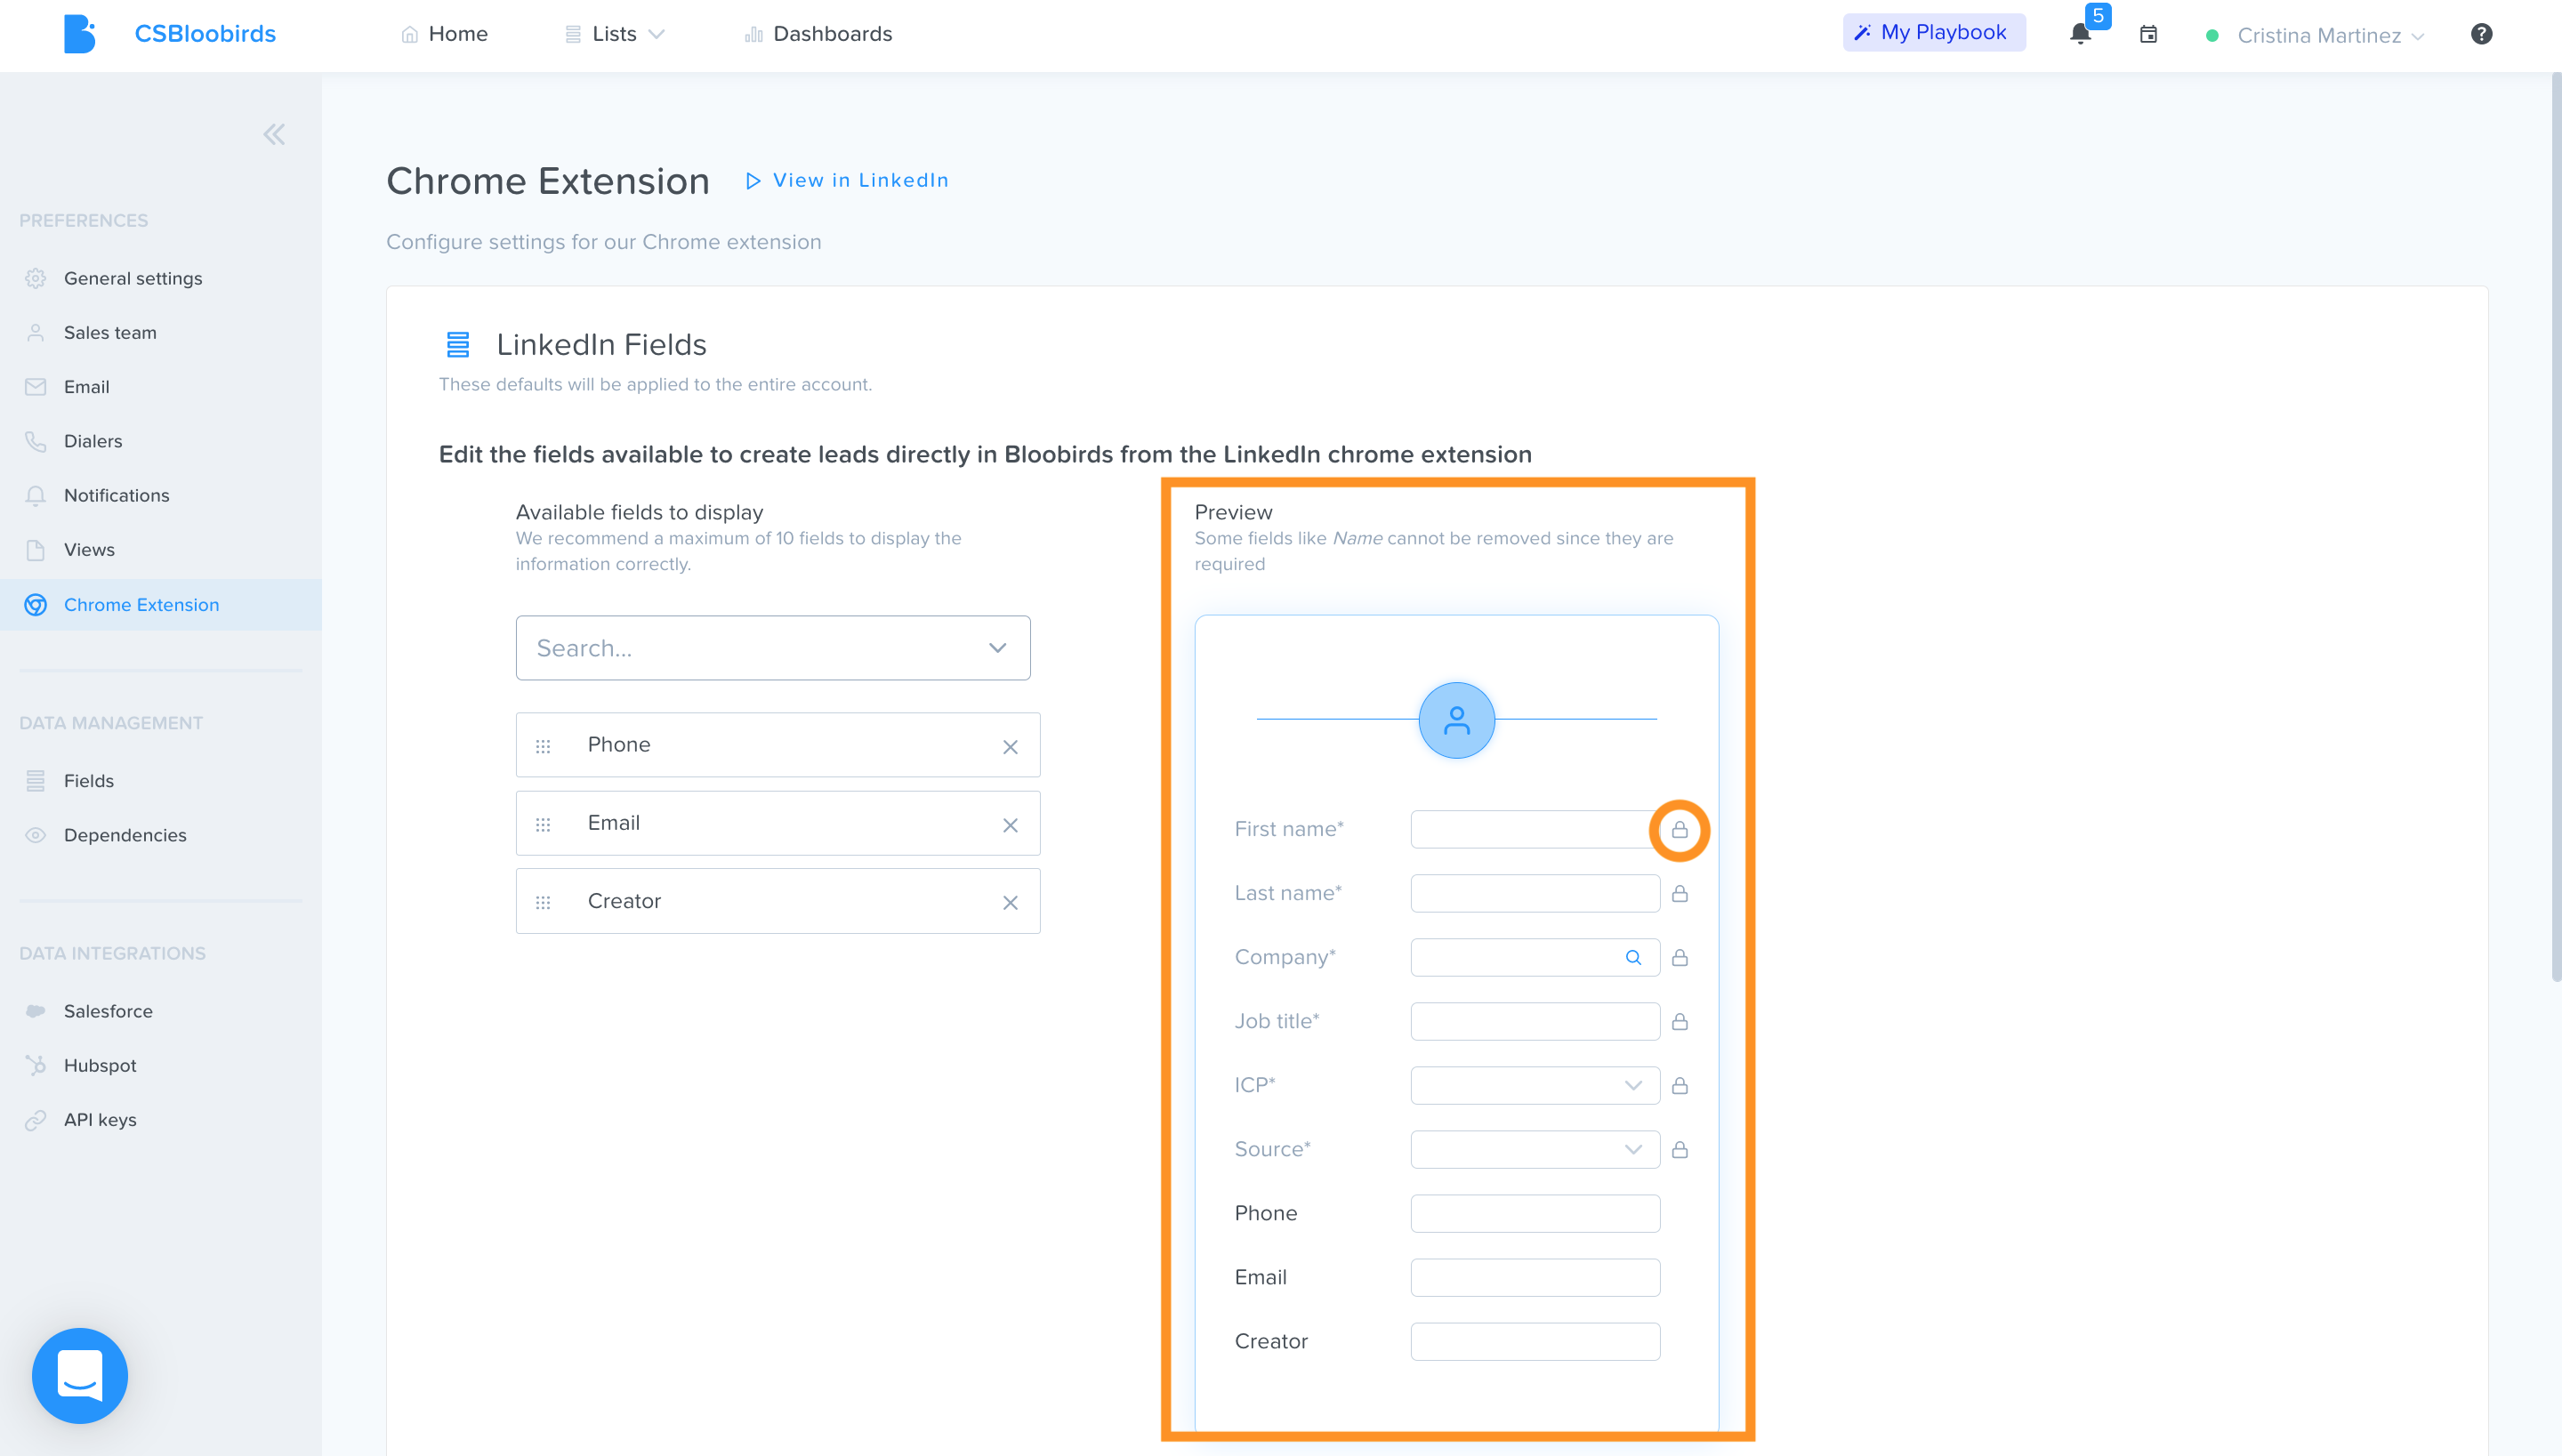Screen dimensions: 2562x1456
Task: Click the search magnifier in the Company field
Action: coord(1633,957)
